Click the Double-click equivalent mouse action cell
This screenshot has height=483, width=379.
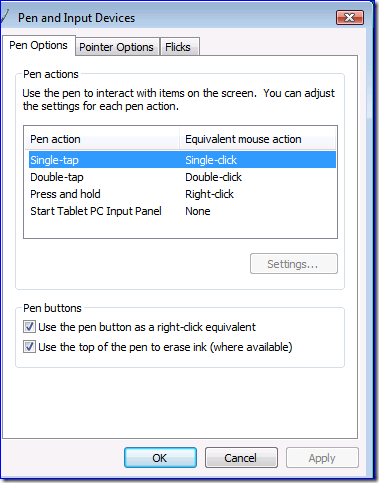pos(213,177)
